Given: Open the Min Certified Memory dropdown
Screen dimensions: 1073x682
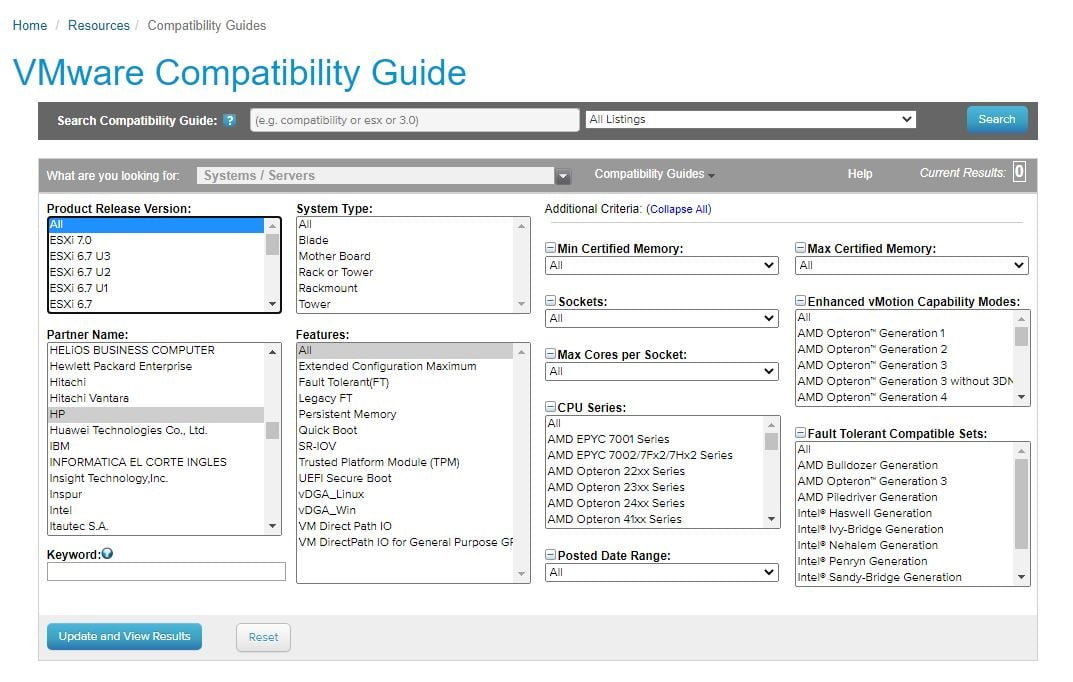Looking at the screenshot, I should 662,265.
